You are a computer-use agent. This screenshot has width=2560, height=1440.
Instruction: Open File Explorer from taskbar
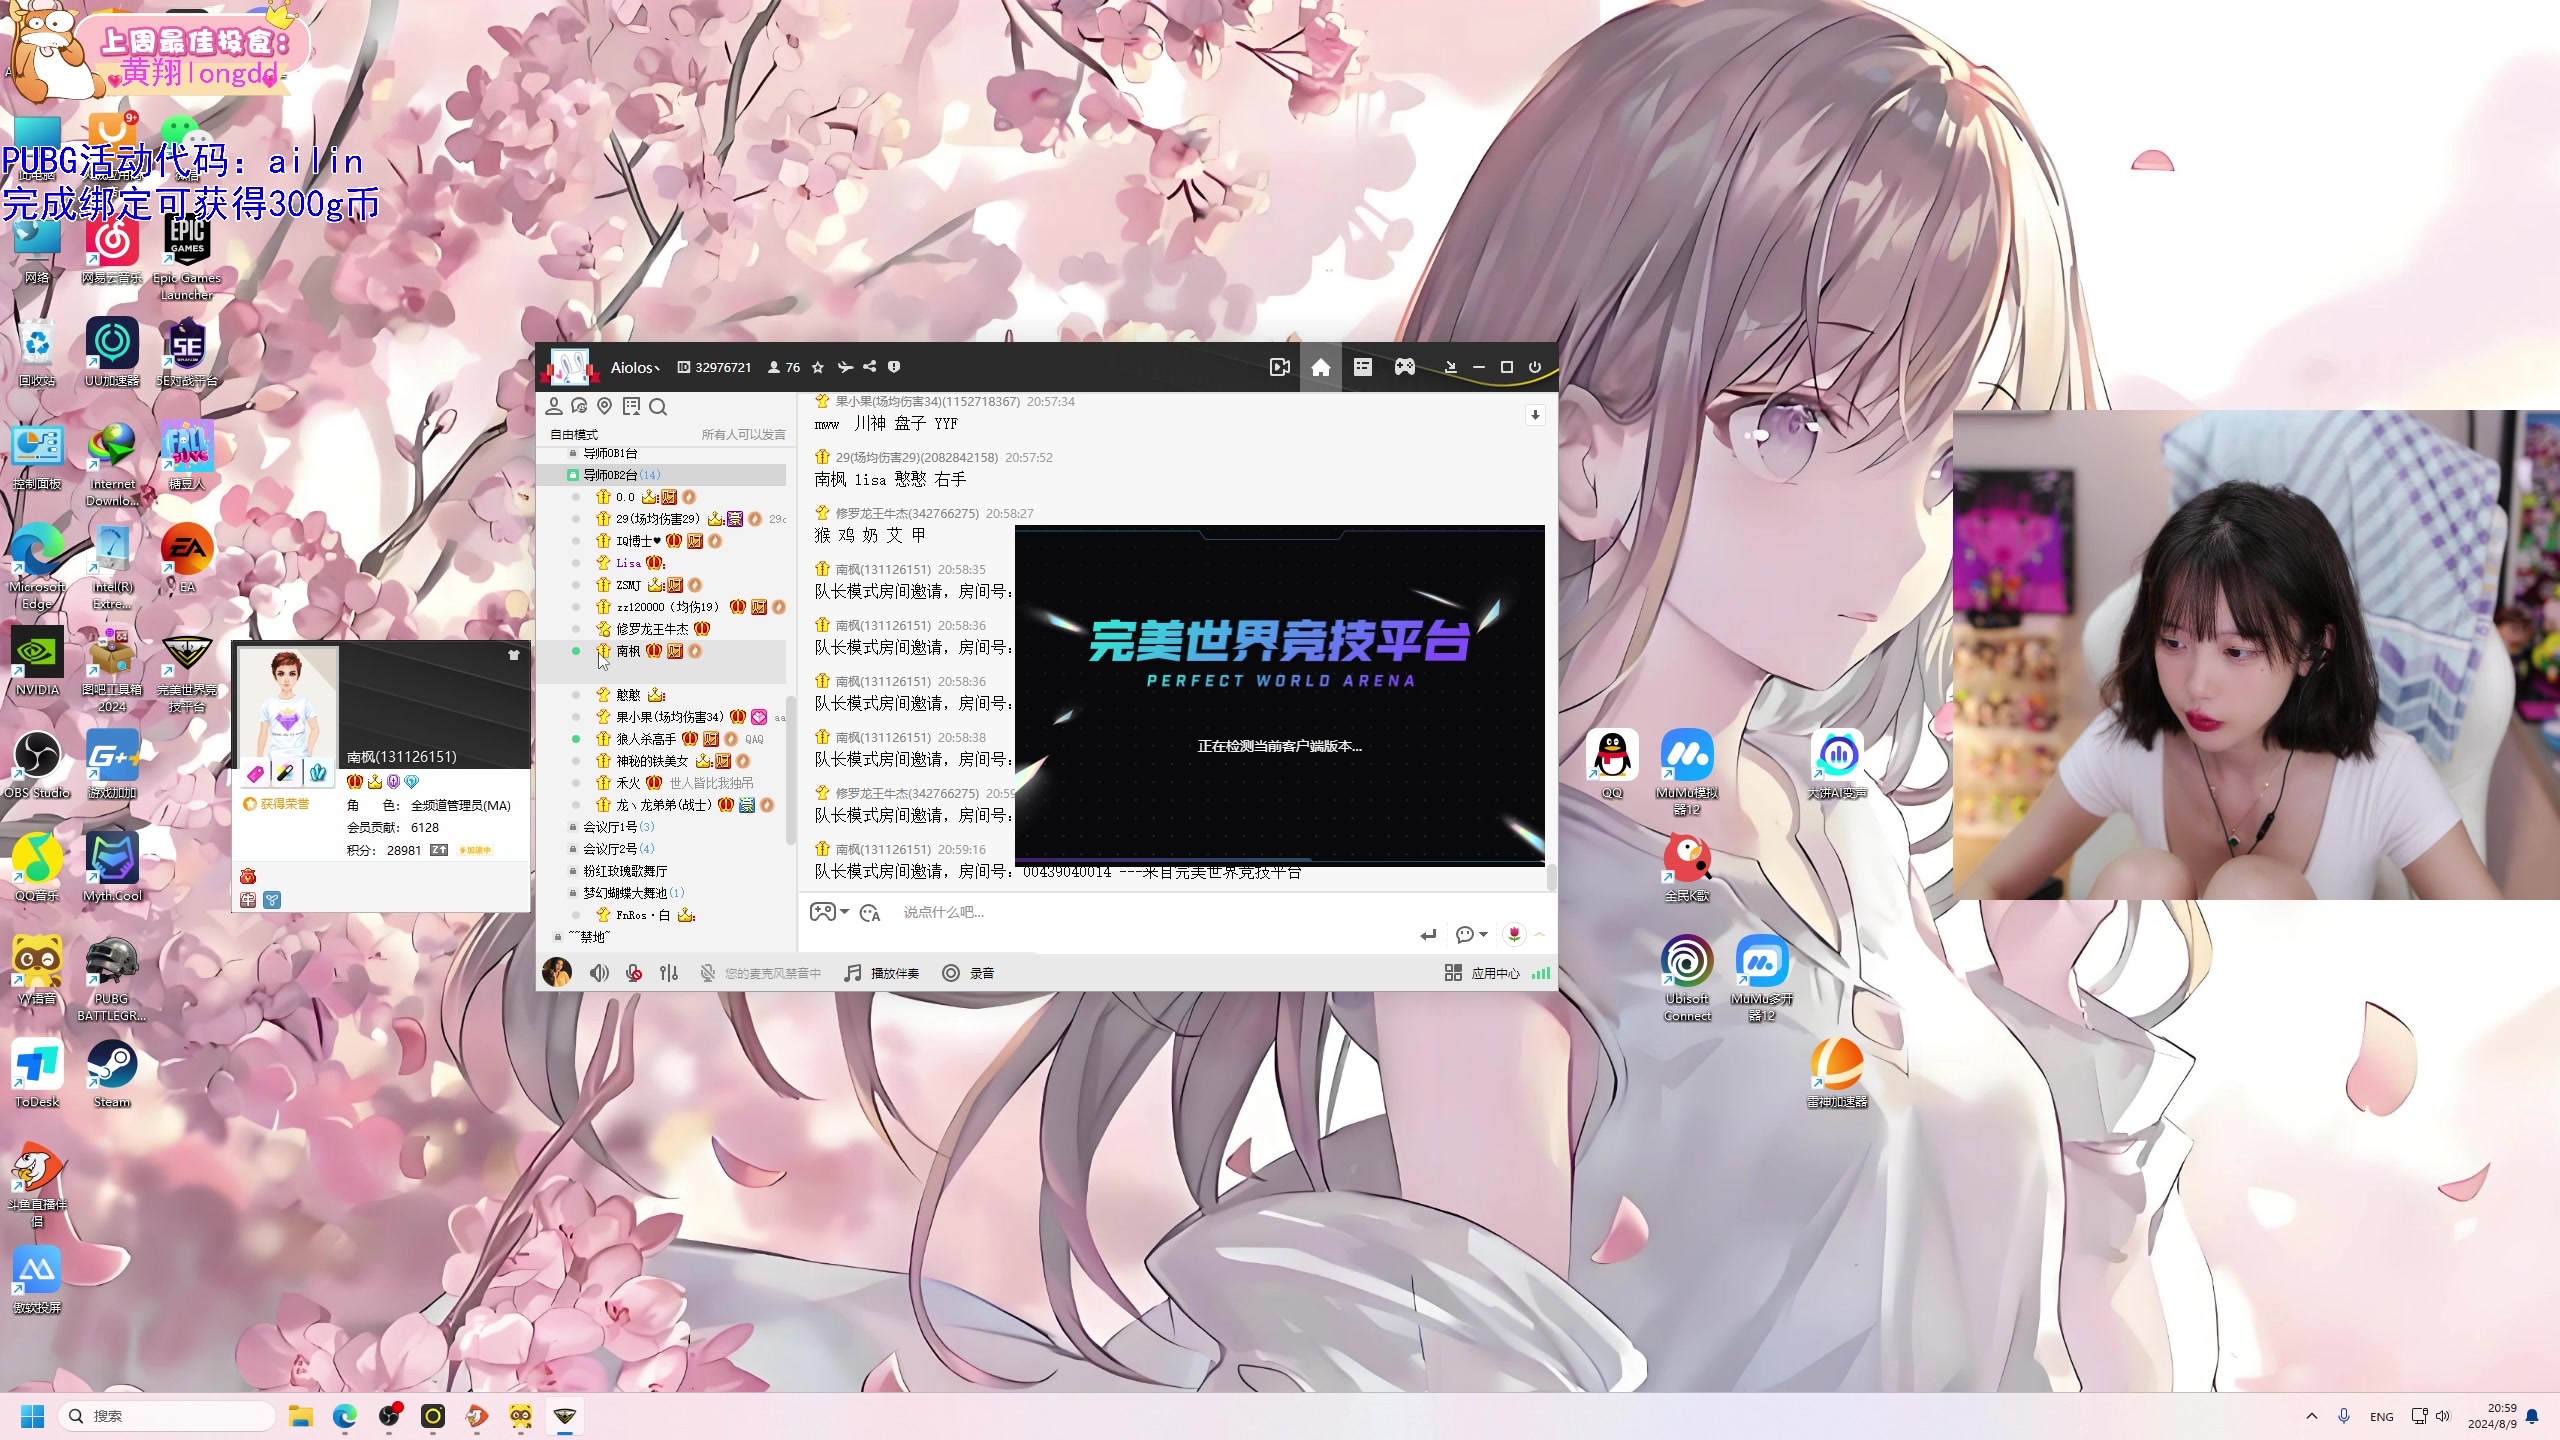301,1416
